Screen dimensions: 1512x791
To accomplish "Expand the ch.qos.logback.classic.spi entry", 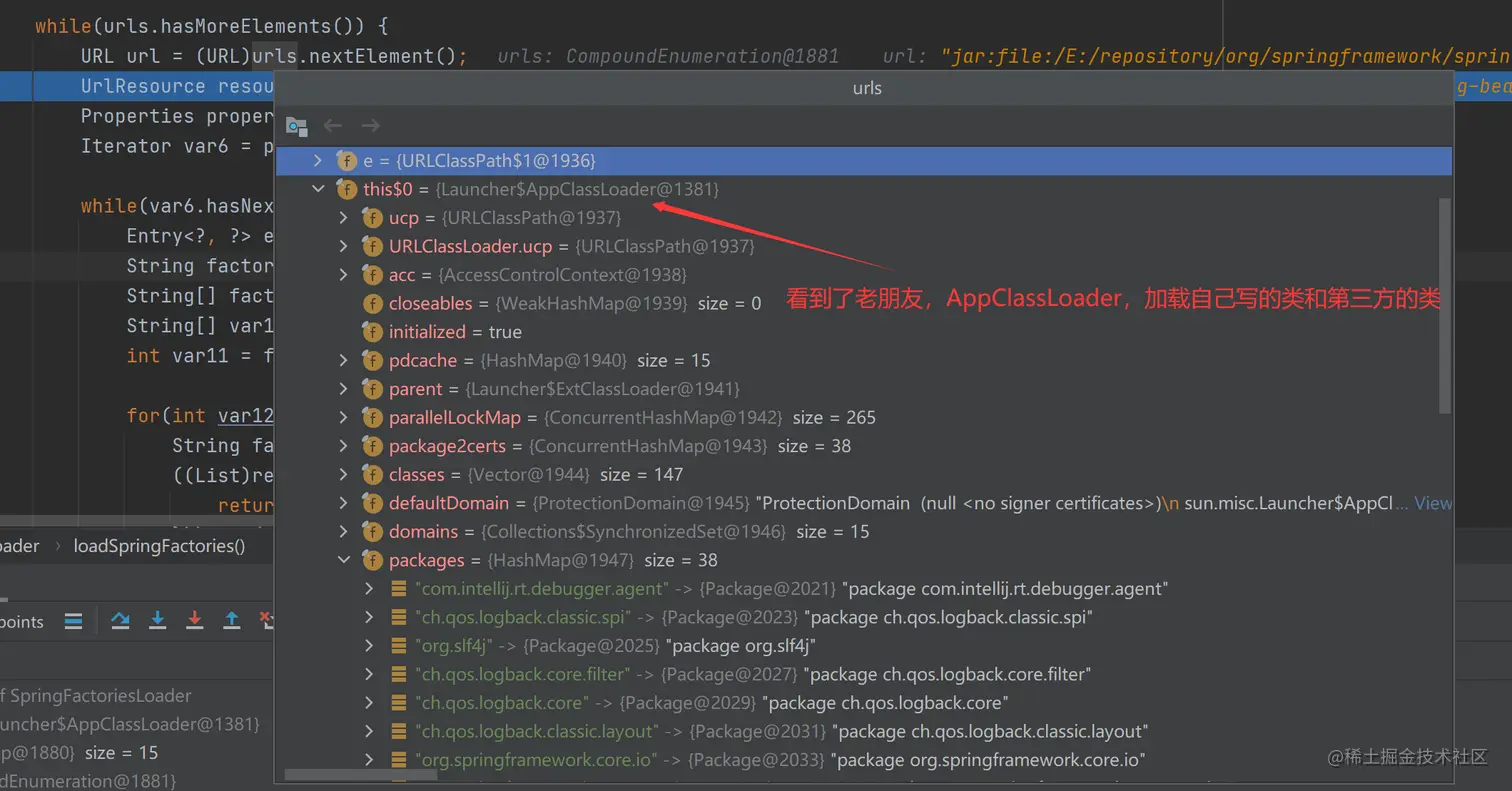I will [x=369, y=618].
